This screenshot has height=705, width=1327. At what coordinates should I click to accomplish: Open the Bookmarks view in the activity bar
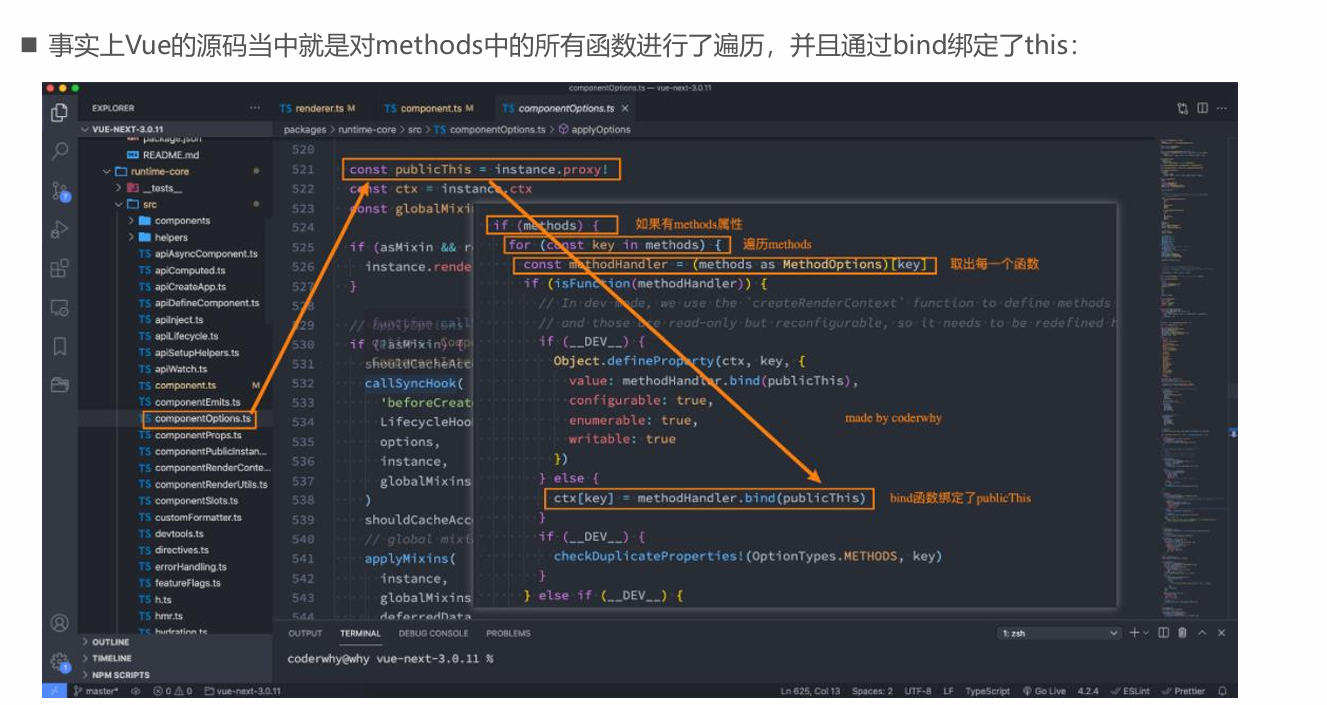point(60,346)
